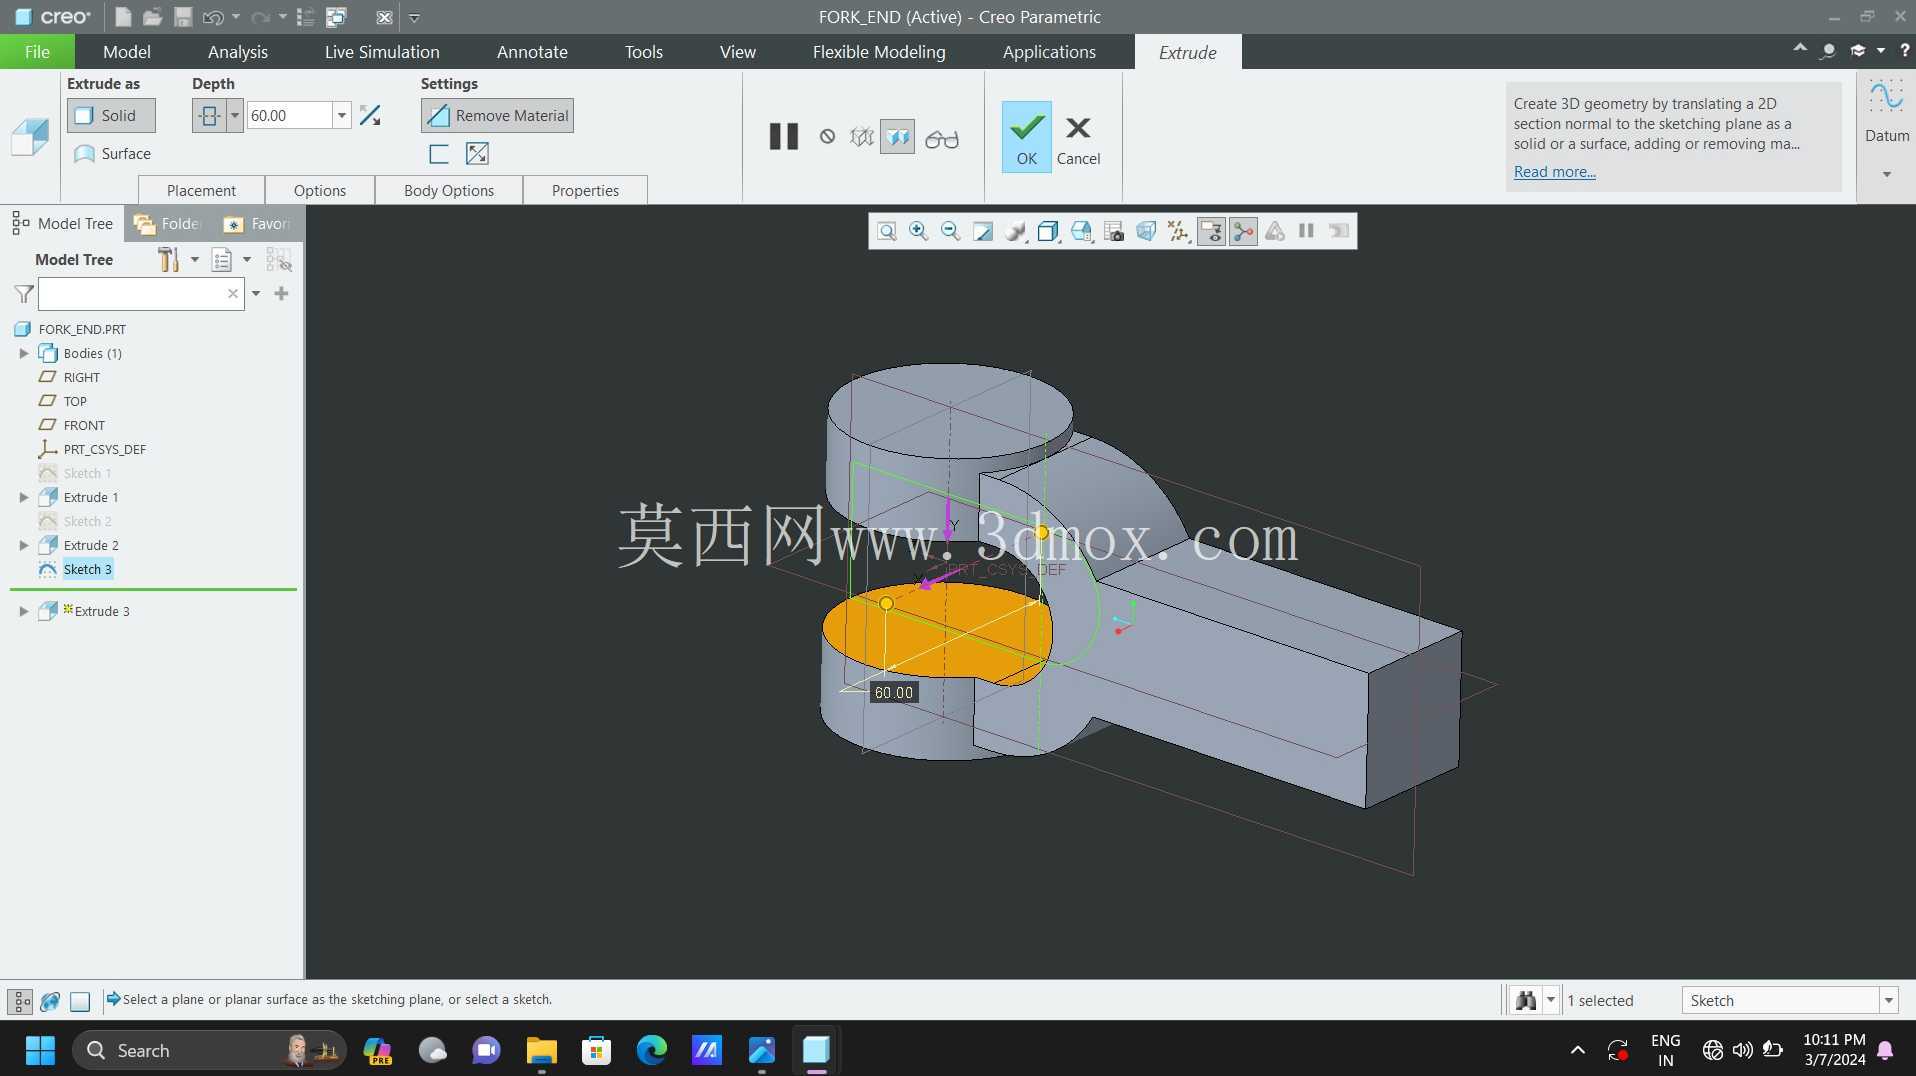Toggle the Attached preview icon
This screenshot has width=1916, height=1076.
pos(898,137)
